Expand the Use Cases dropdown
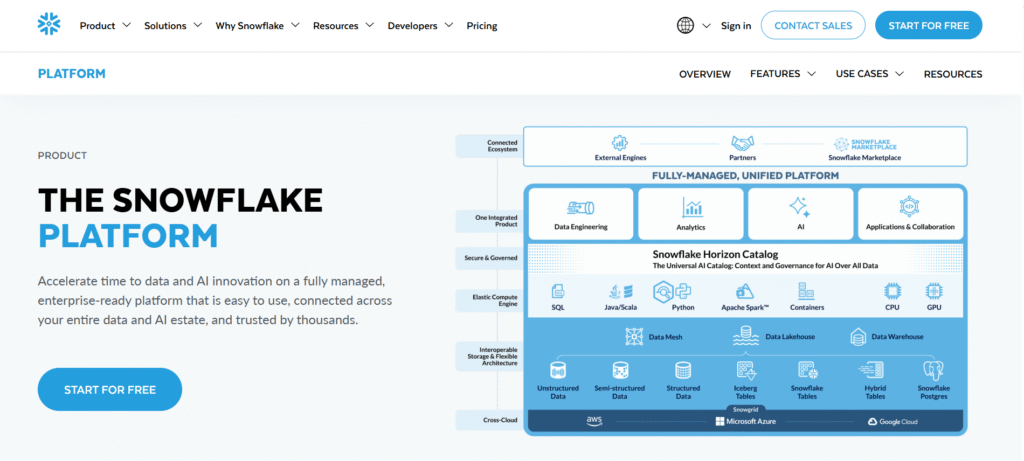The image size is (1024, 461). pos(869,74)
